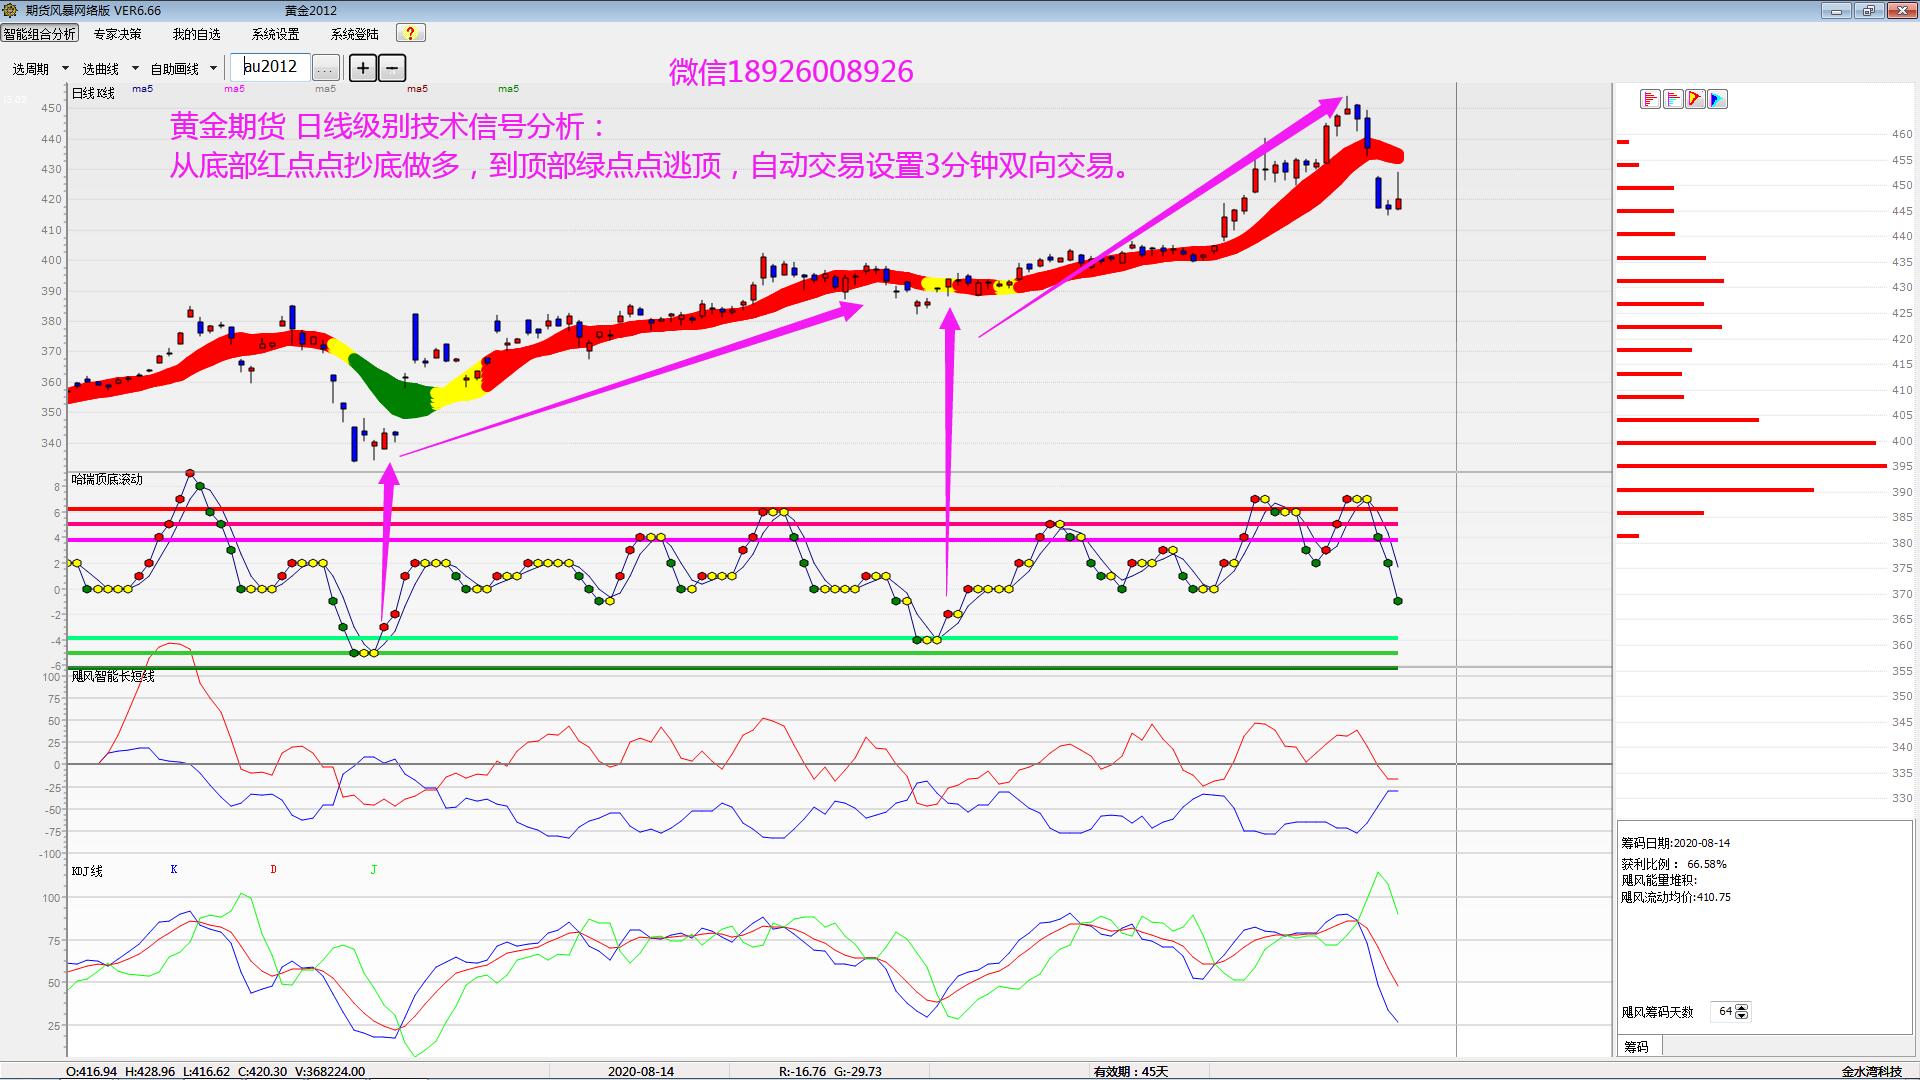Click the first red bar chip-distribution icon
Screen dimensions: 1920x1080
coord(1650,99)
